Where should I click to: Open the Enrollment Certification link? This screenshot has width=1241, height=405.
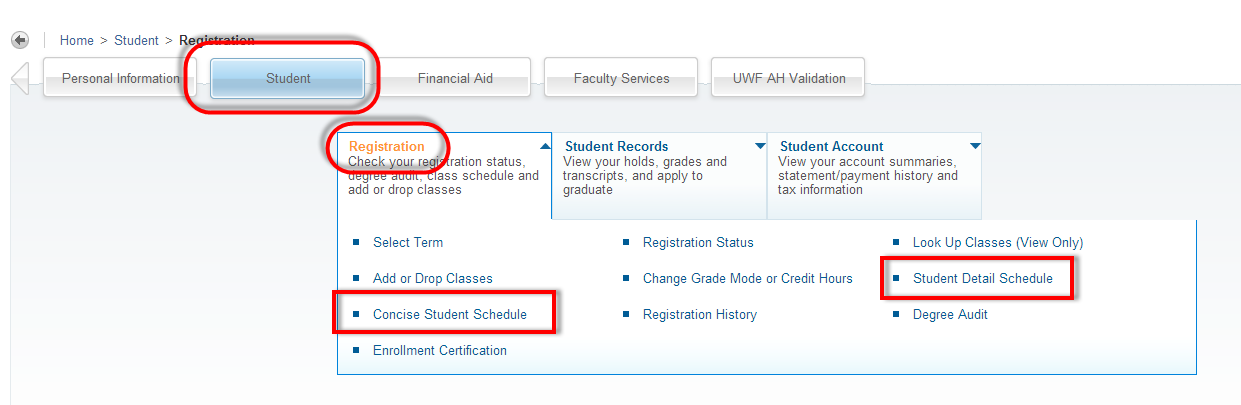click(x=440, y=350)
